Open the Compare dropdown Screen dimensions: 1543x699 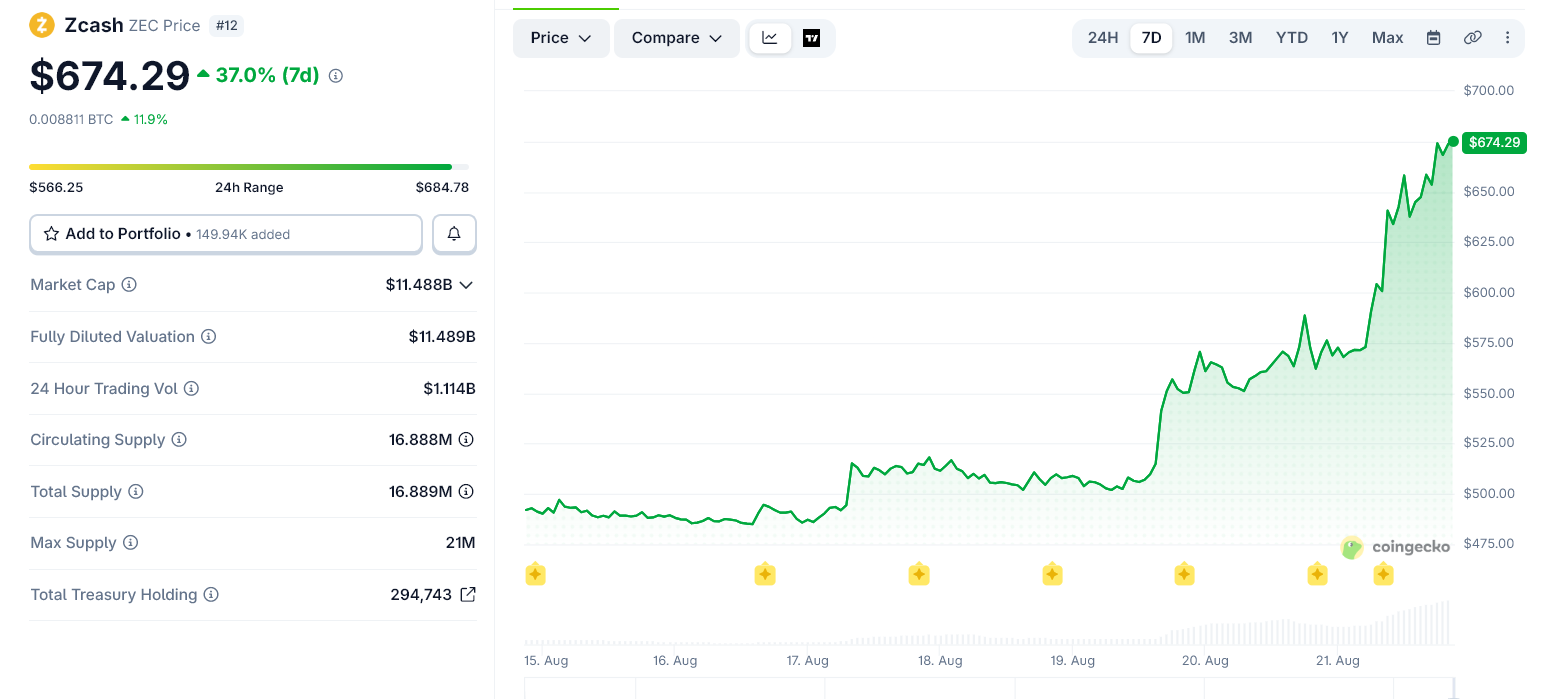pos(677,38)
